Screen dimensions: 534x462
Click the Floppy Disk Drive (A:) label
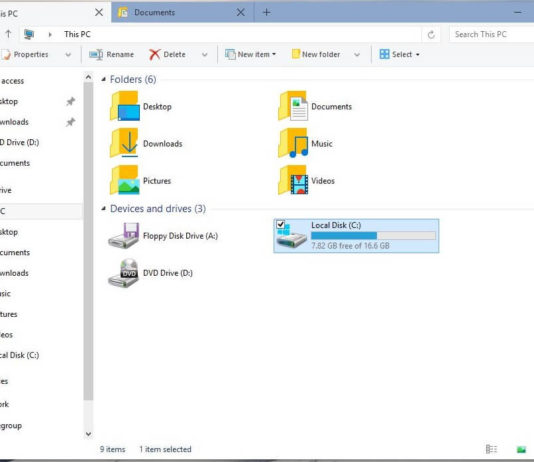tap(180, 236)
